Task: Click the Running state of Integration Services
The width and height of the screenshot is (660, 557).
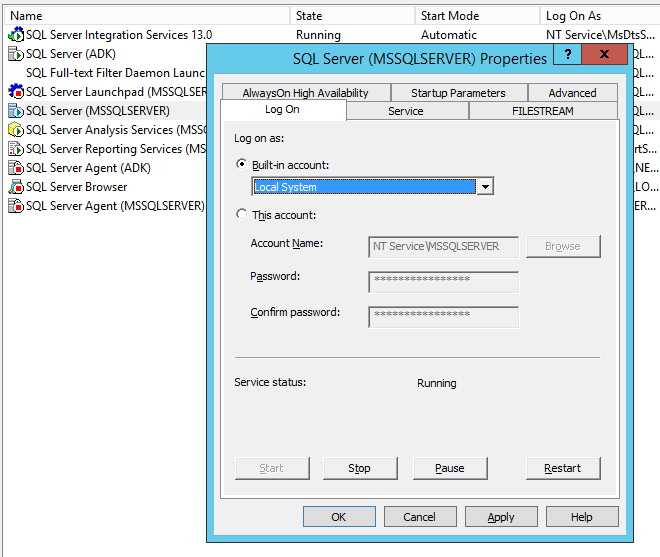Action: point(318,35)
